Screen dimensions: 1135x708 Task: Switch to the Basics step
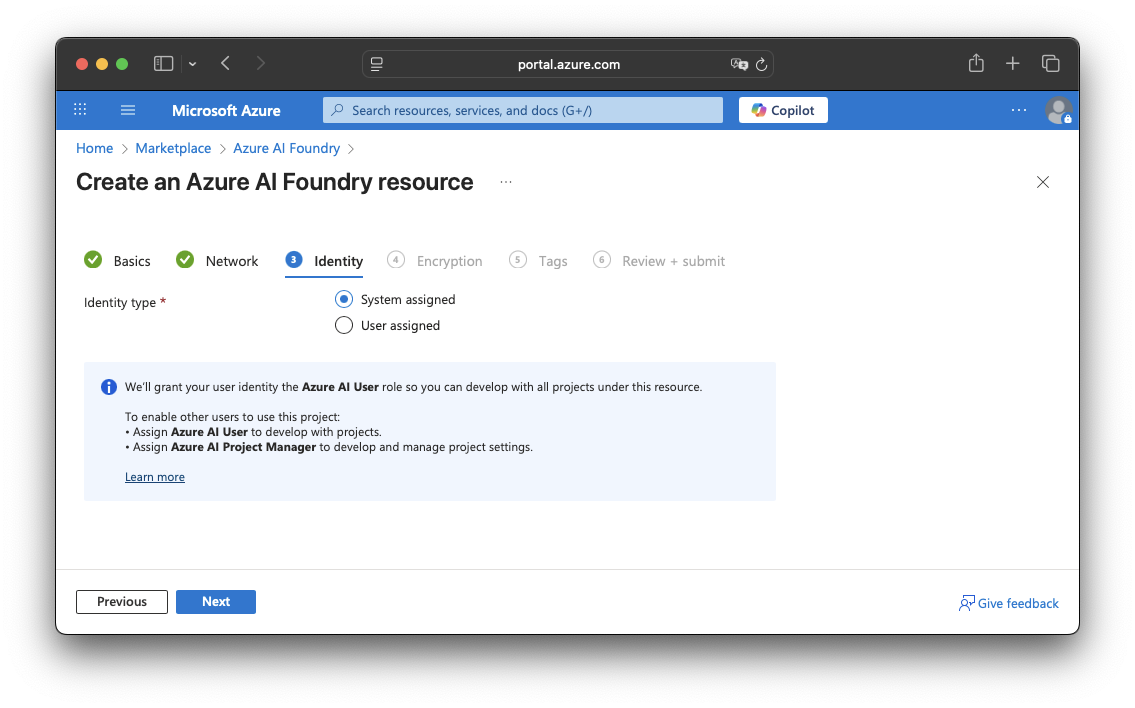coord(117,261)
